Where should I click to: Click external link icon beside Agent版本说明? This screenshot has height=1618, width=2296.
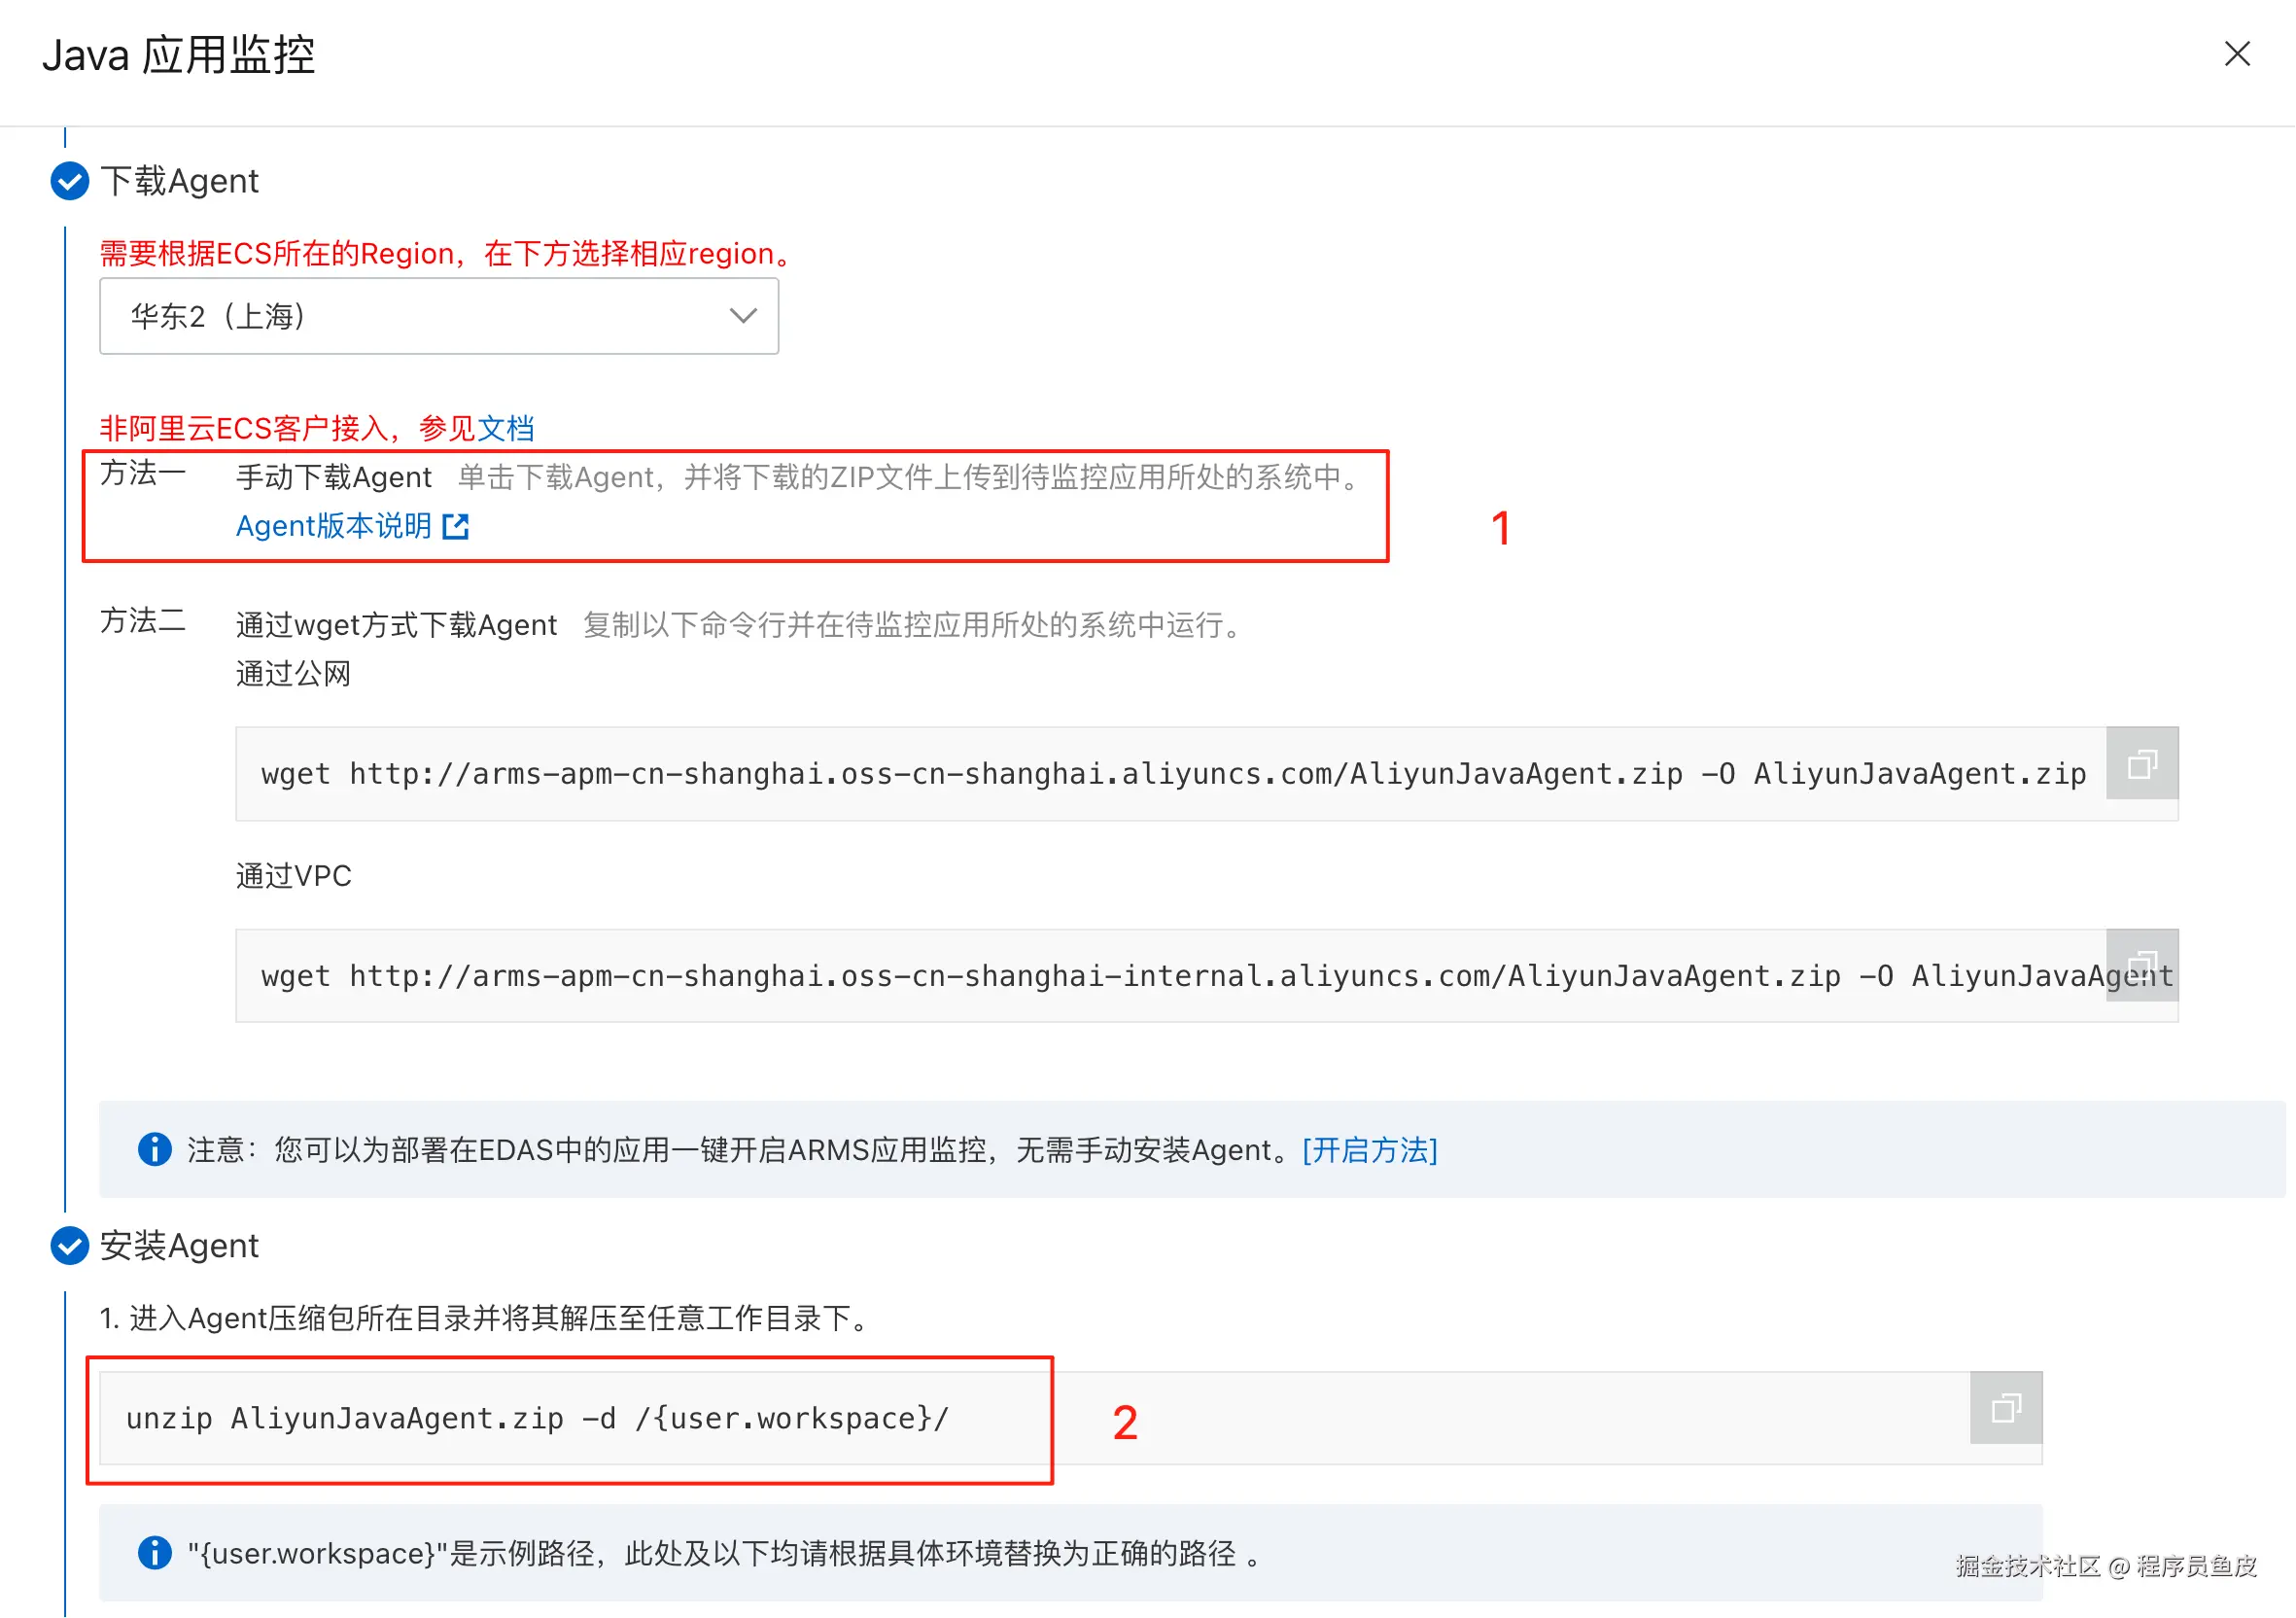point(456,527)
